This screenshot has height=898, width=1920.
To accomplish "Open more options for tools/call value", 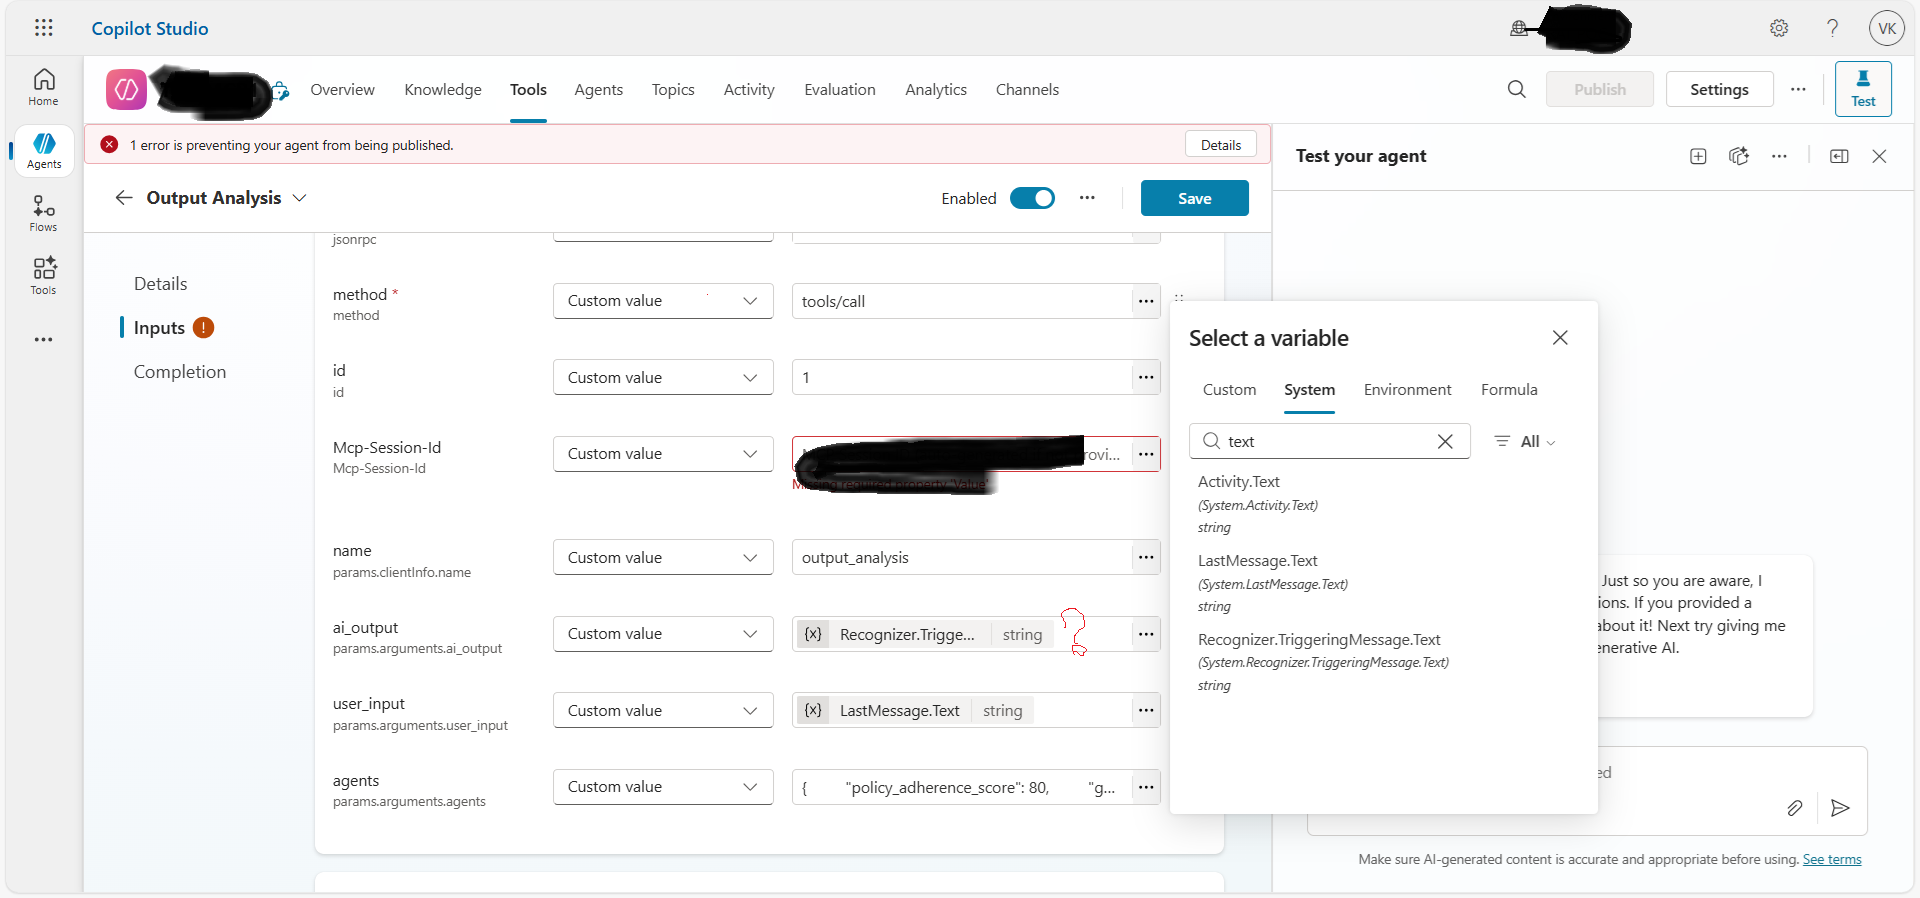I will point(1146,301).
